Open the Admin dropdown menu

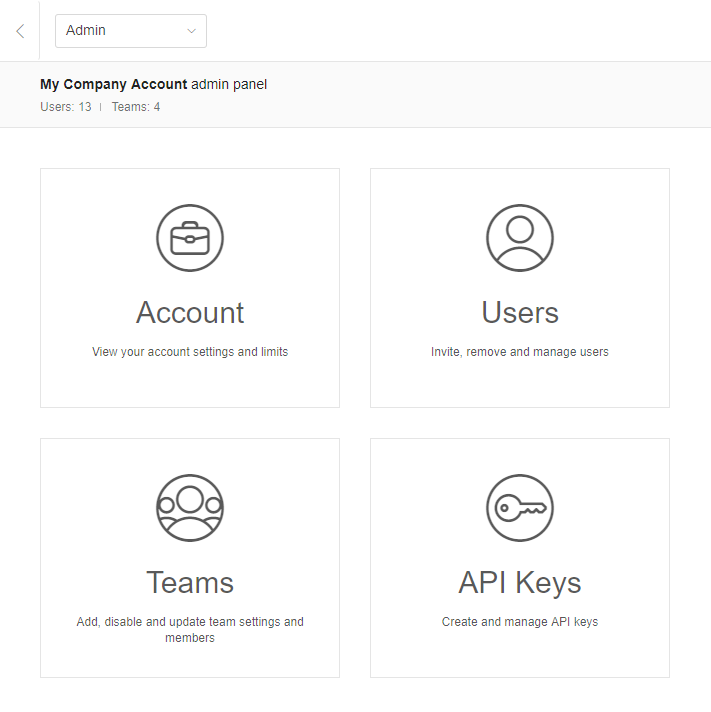pyautogui.click(x=130, y=31)
